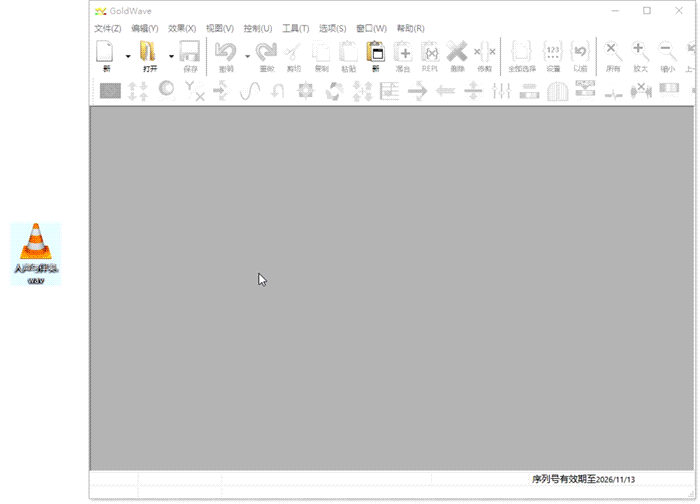Image resolution: width=700 pixels, height=504 pixels.
Task: Click the New file (新) document icon
Action: pos(105,52)
